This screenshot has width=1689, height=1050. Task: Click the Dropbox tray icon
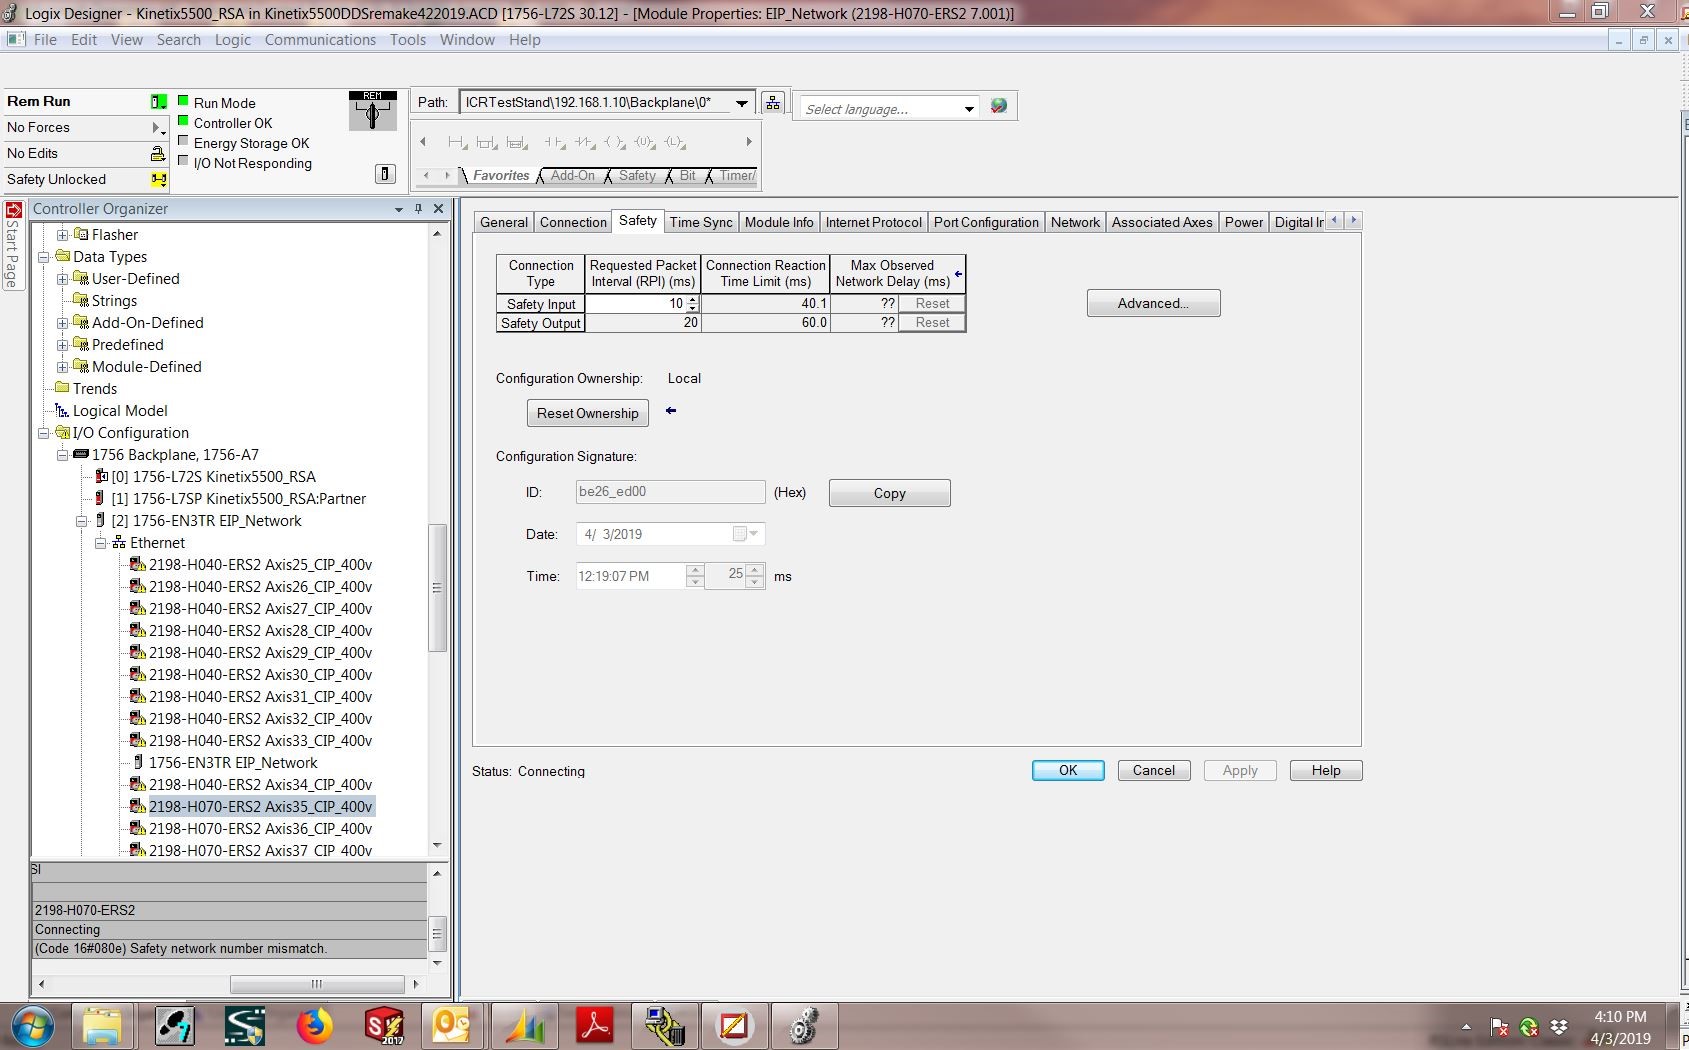coord(1559,1027)
